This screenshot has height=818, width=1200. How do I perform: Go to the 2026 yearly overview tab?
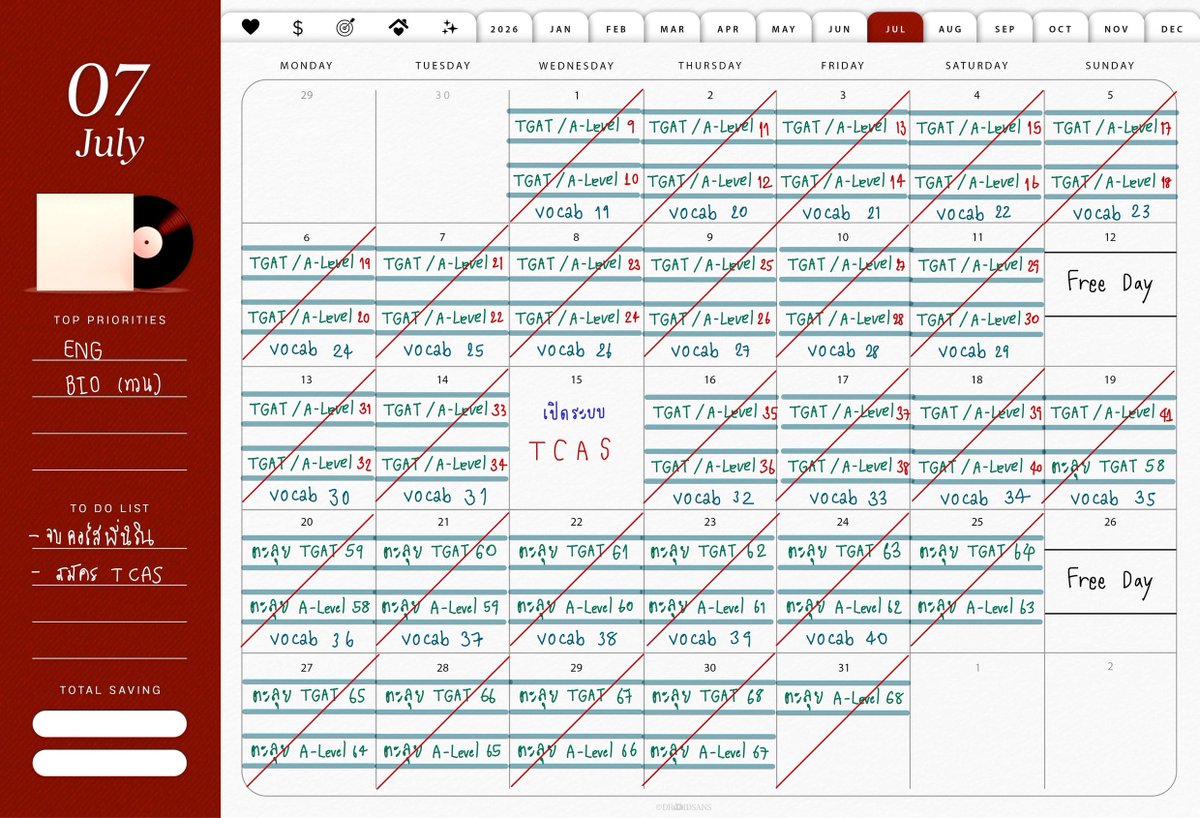(x=505, y=29)
